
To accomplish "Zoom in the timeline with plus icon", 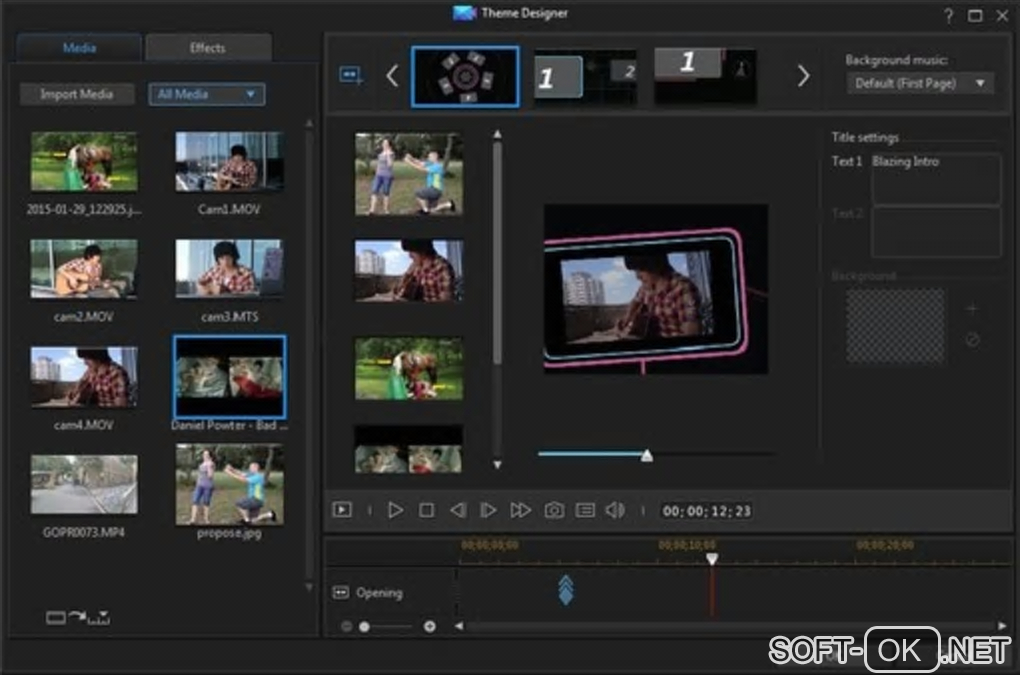I will click(430, 627).
